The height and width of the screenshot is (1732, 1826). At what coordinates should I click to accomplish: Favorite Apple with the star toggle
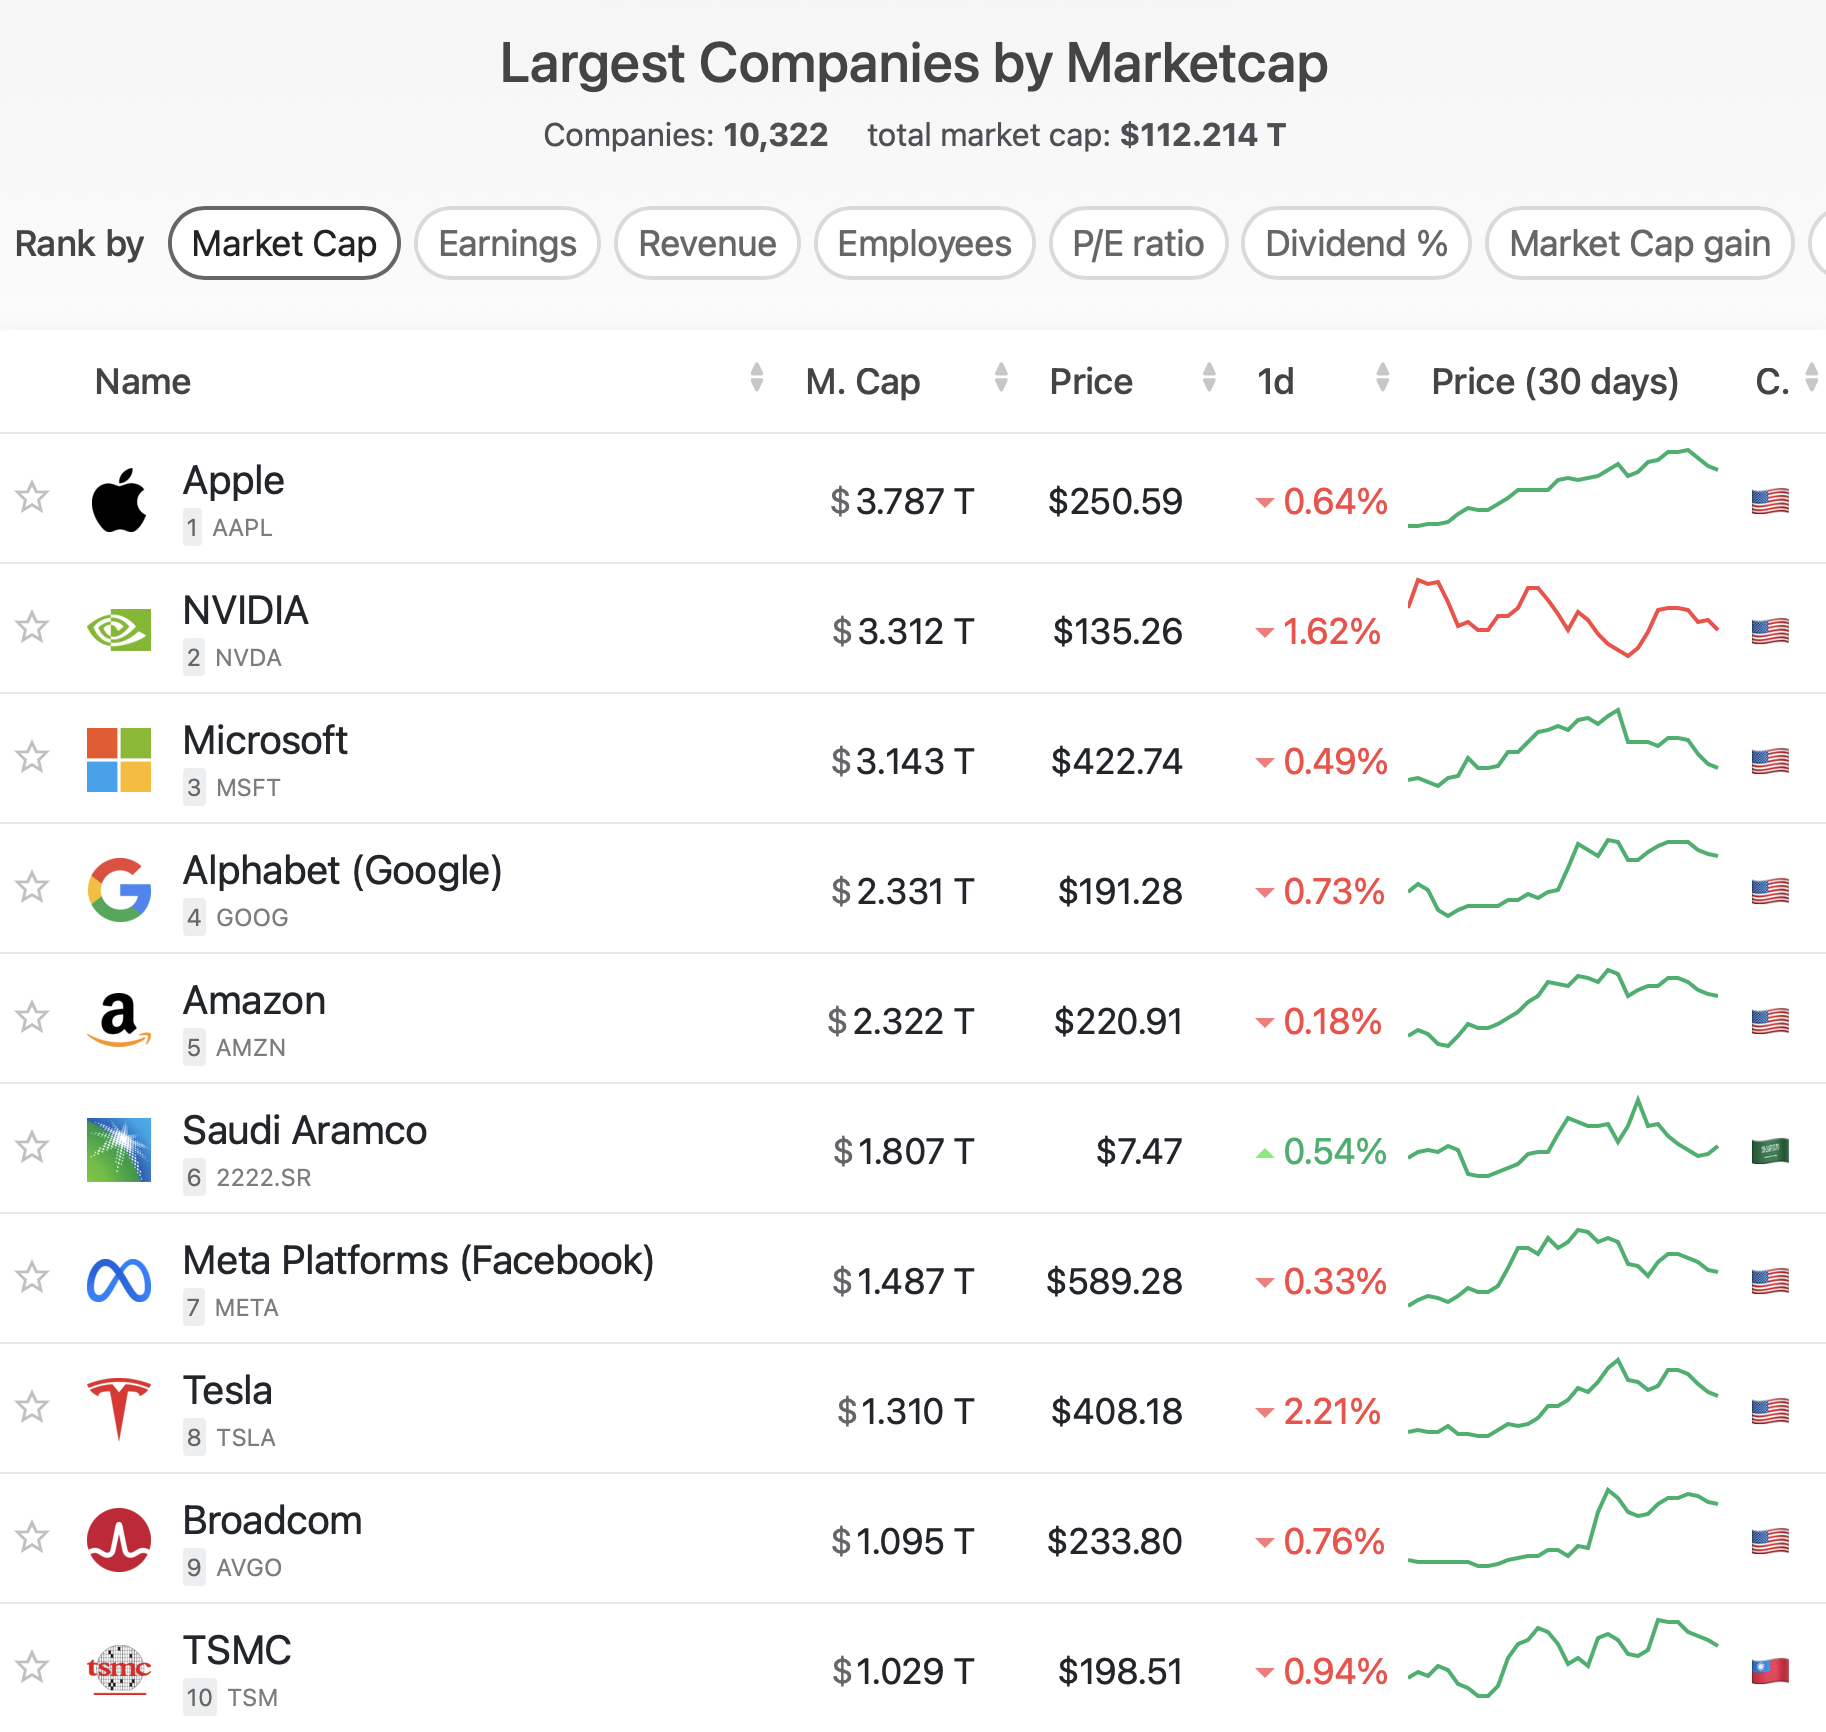33,497
